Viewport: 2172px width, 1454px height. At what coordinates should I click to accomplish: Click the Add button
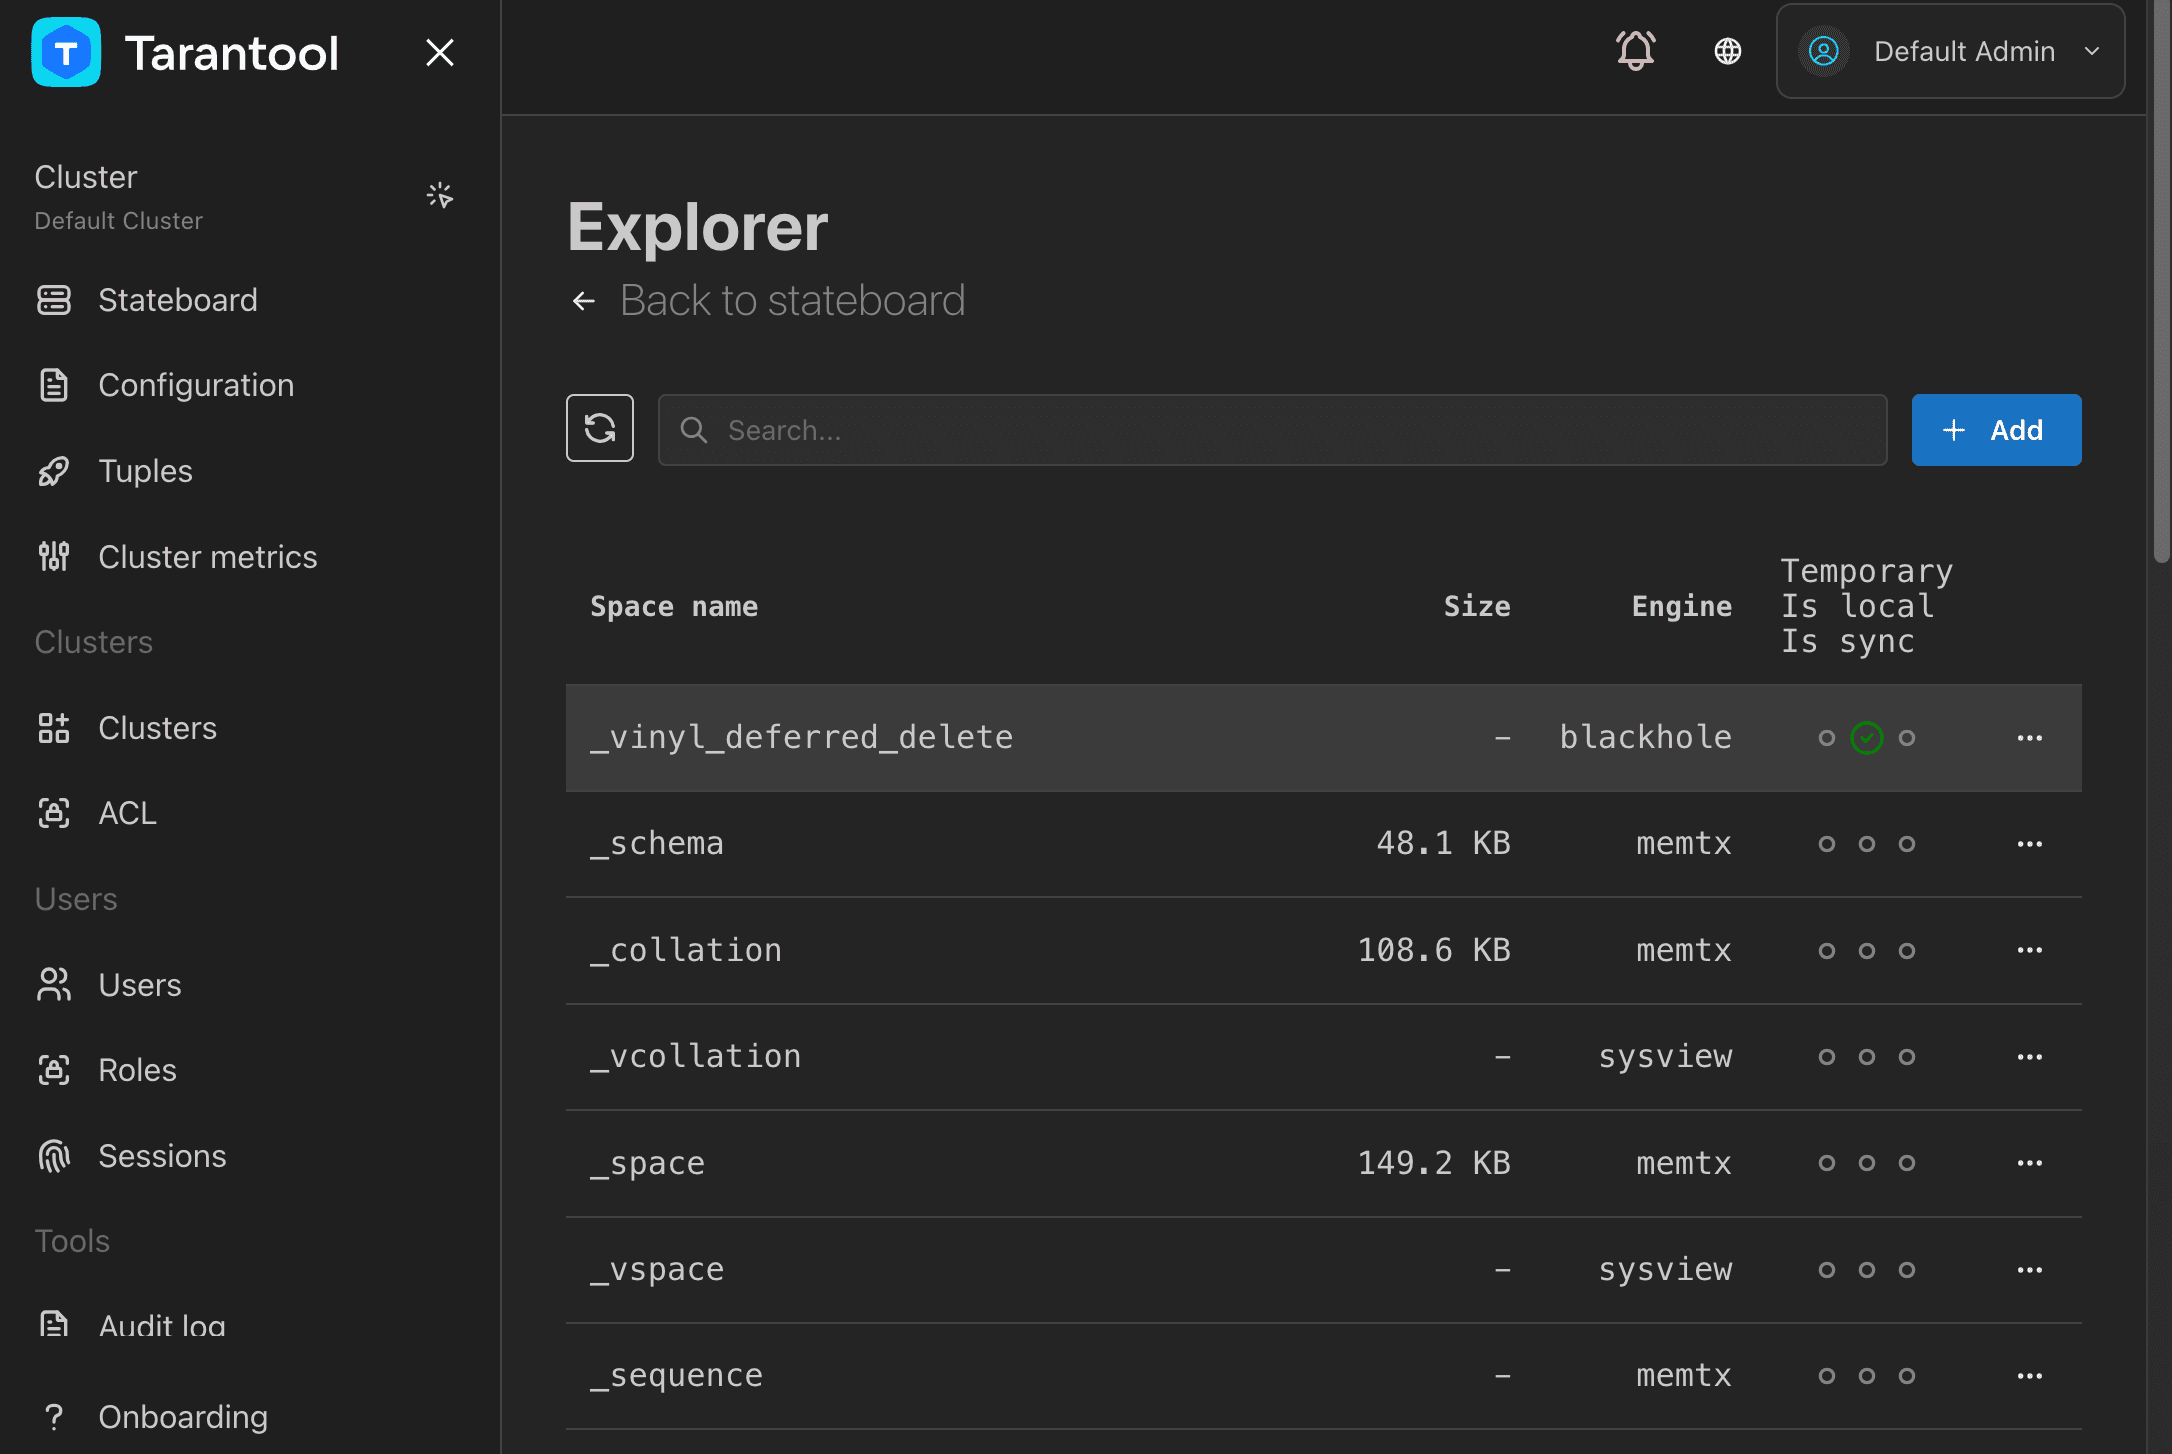(1996, 430)
